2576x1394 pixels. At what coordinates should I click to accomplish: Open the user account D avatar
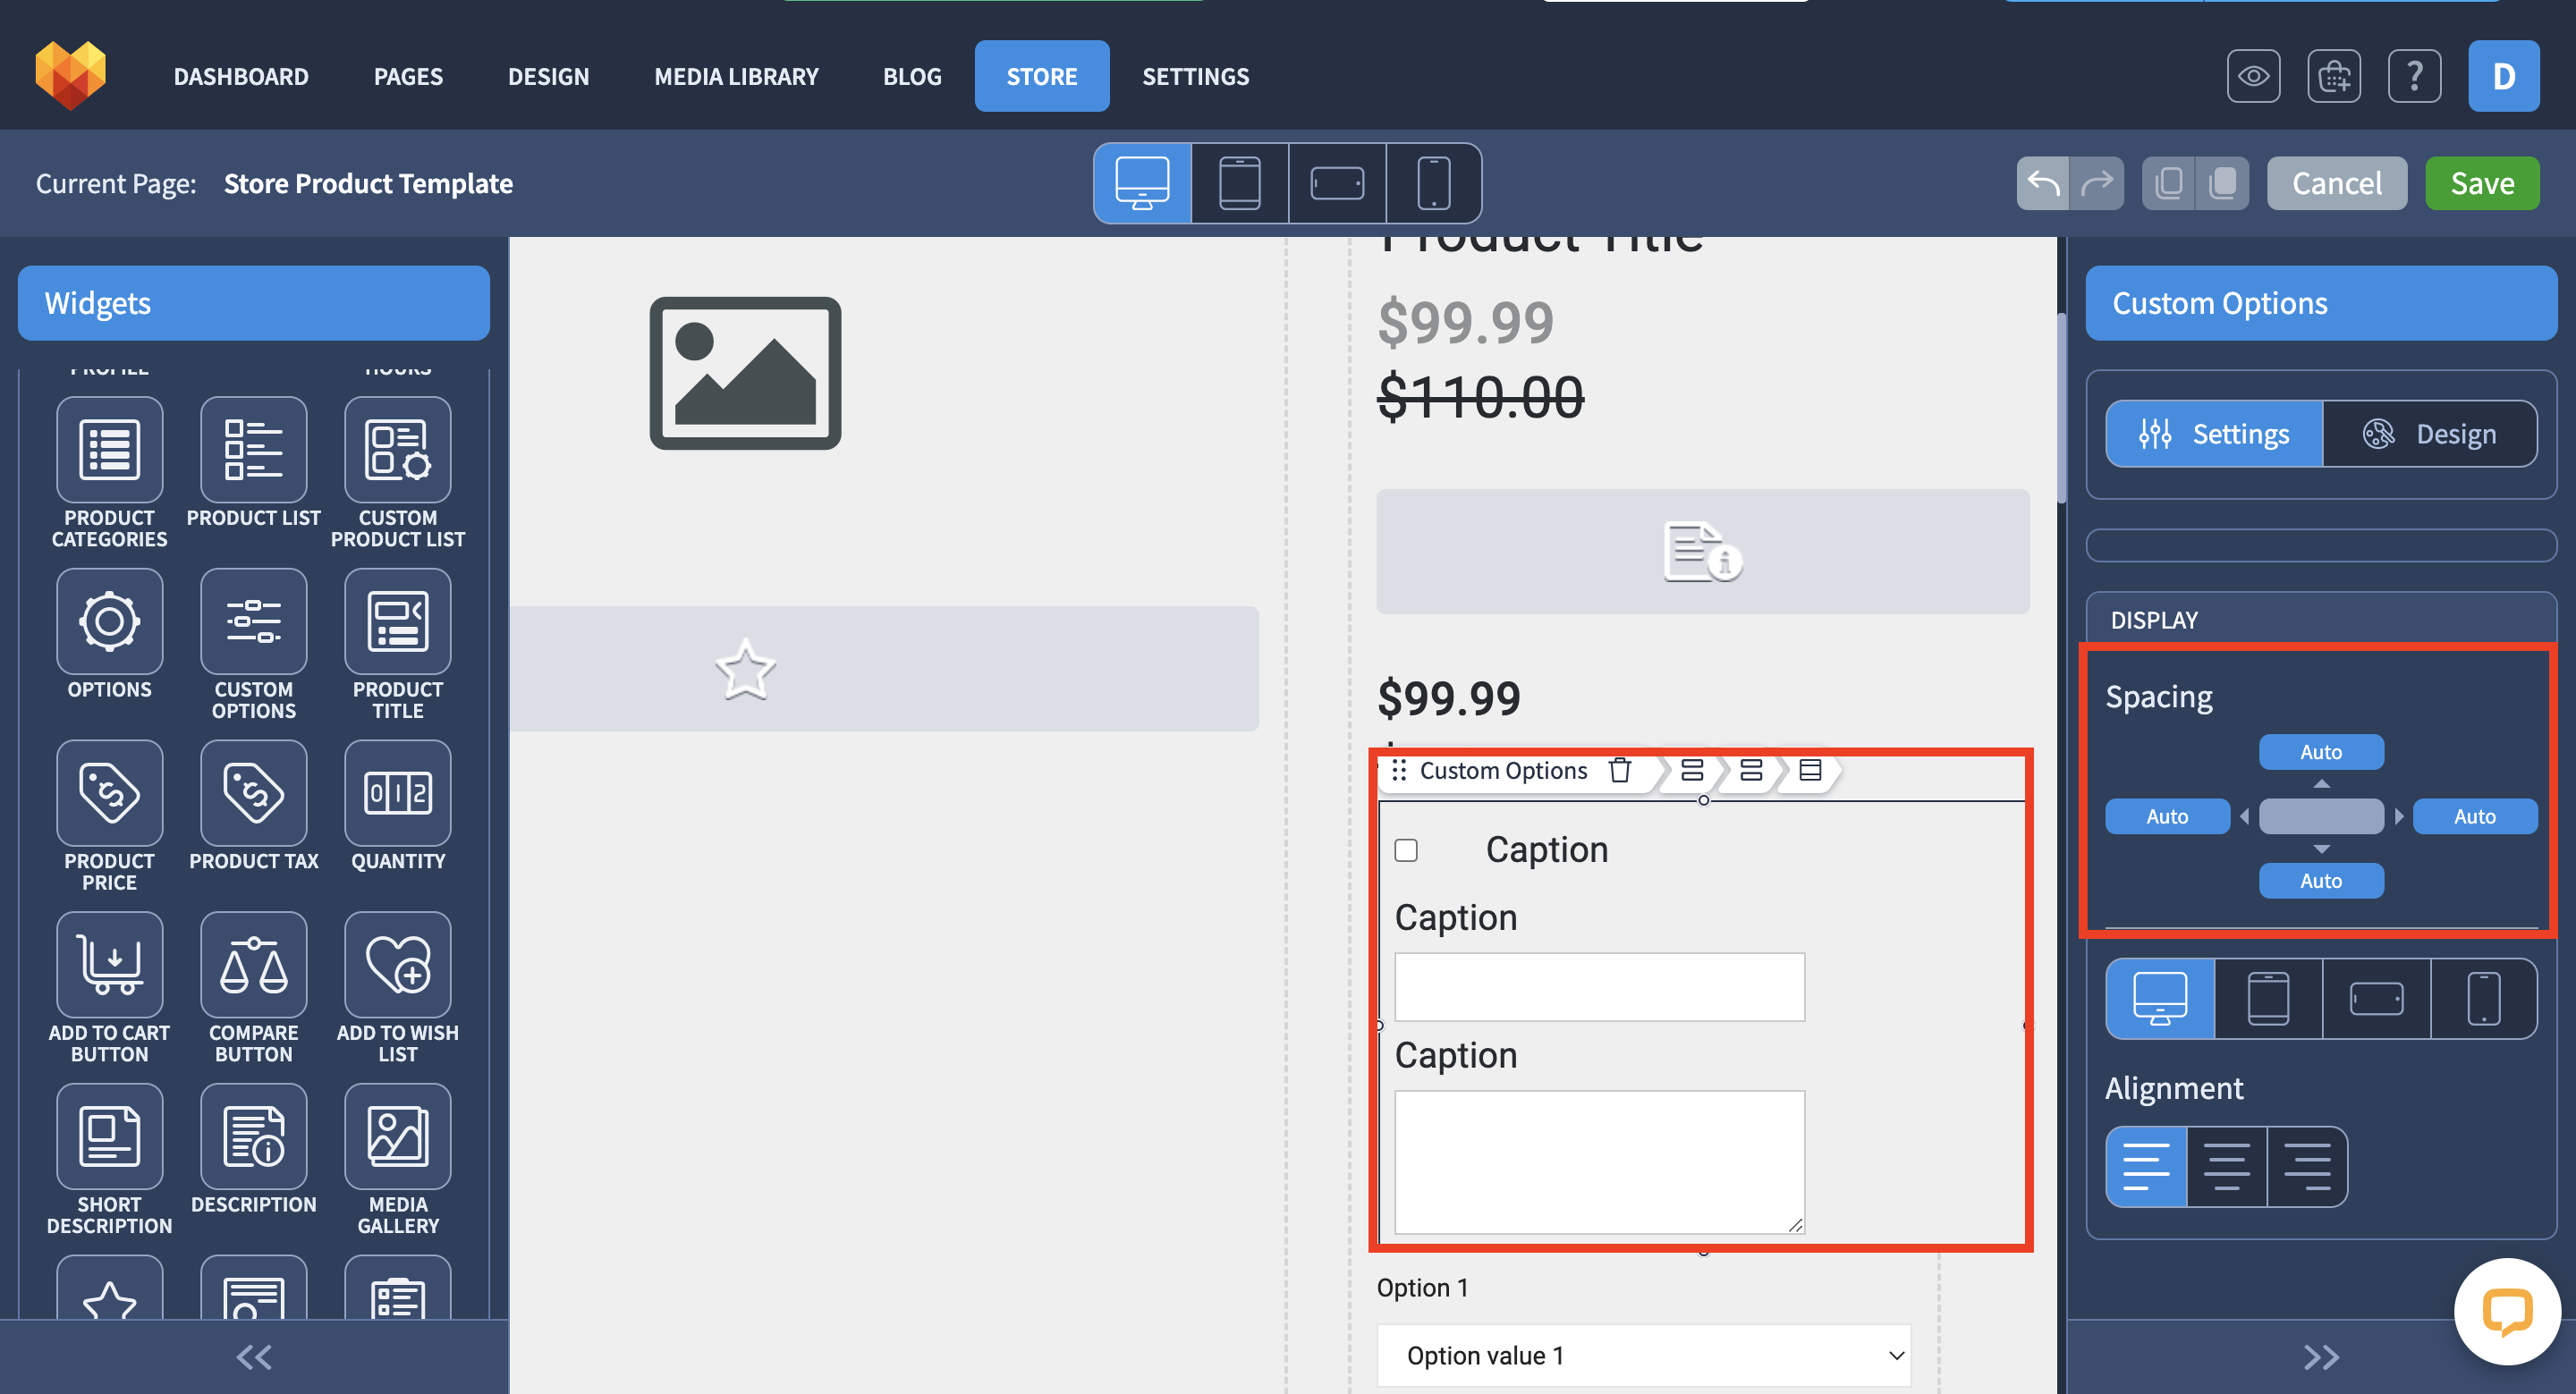(2503, 76)
